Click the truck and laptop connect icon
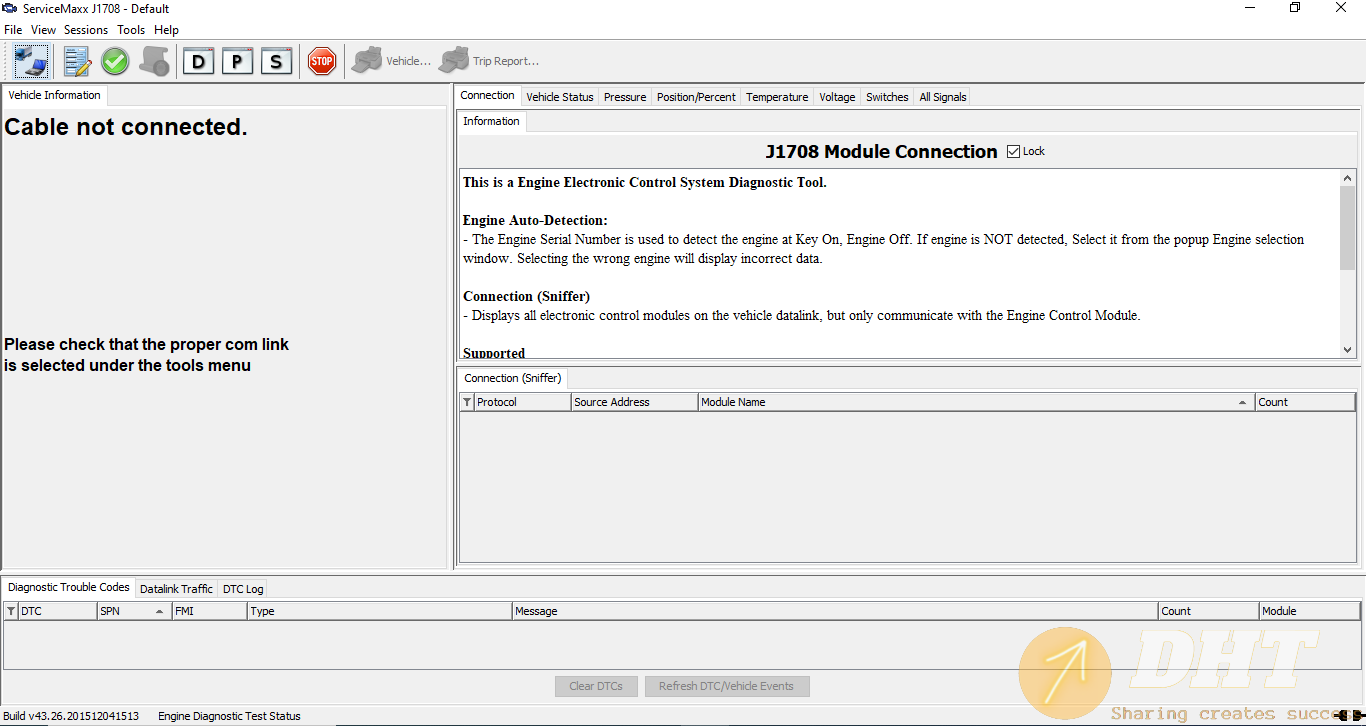1366x726 pixels. (31, 62)
